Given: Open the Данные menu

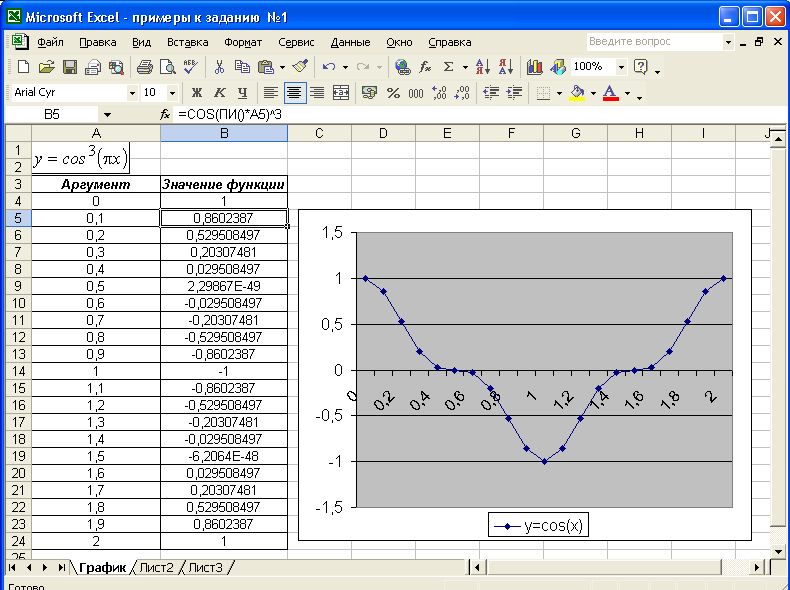Looking at the screenshot, I should (x=350, y=42).
